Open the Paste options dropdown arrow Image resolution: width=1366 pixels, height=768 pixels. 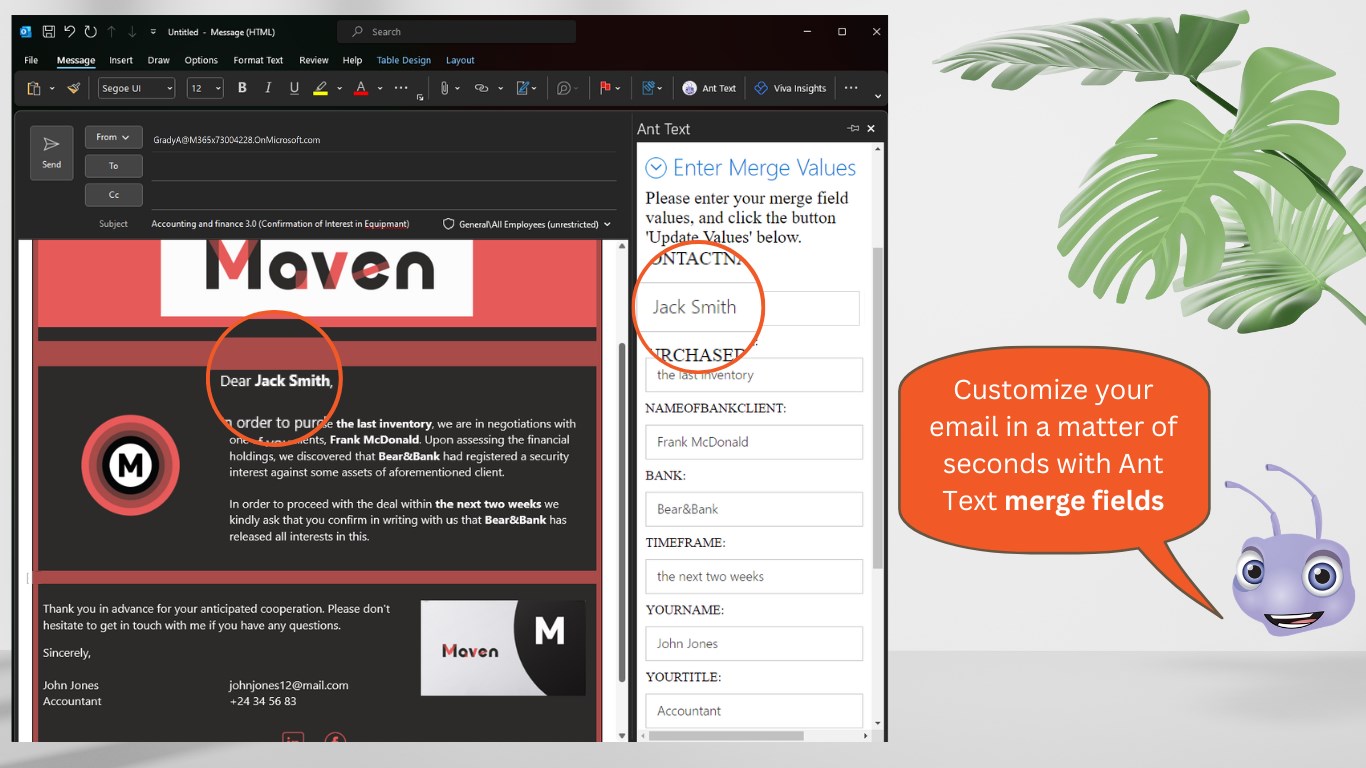pyautogui.click(x=52, y=88)
